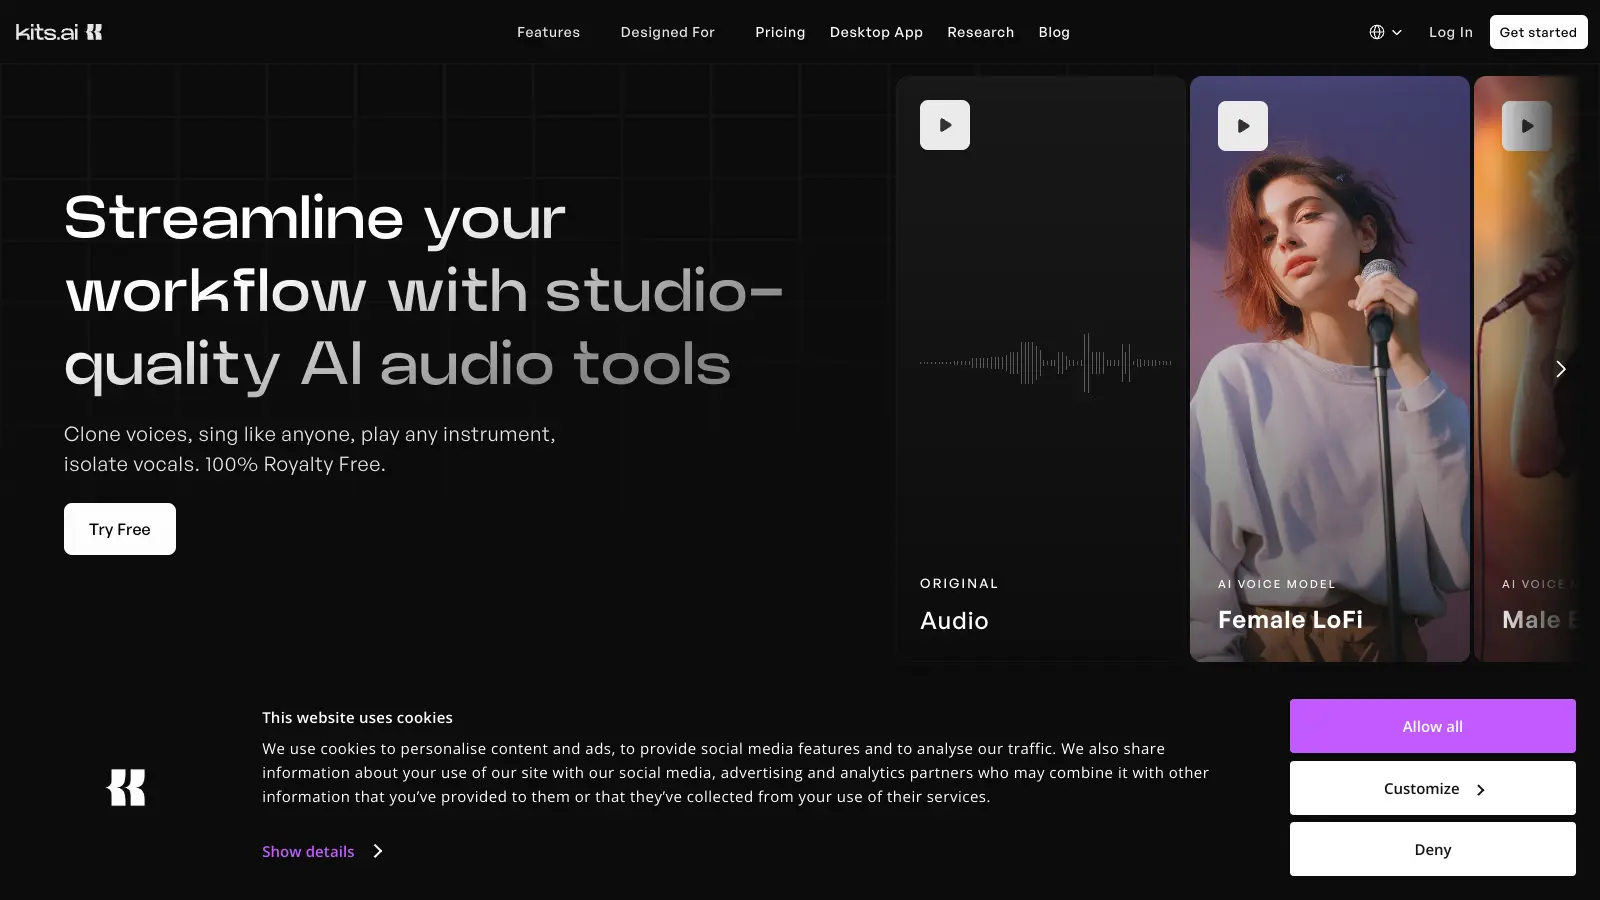1600x900 pixels.
Task: Click the kits.ai logo in header
Action: click(x=59, y=32)
